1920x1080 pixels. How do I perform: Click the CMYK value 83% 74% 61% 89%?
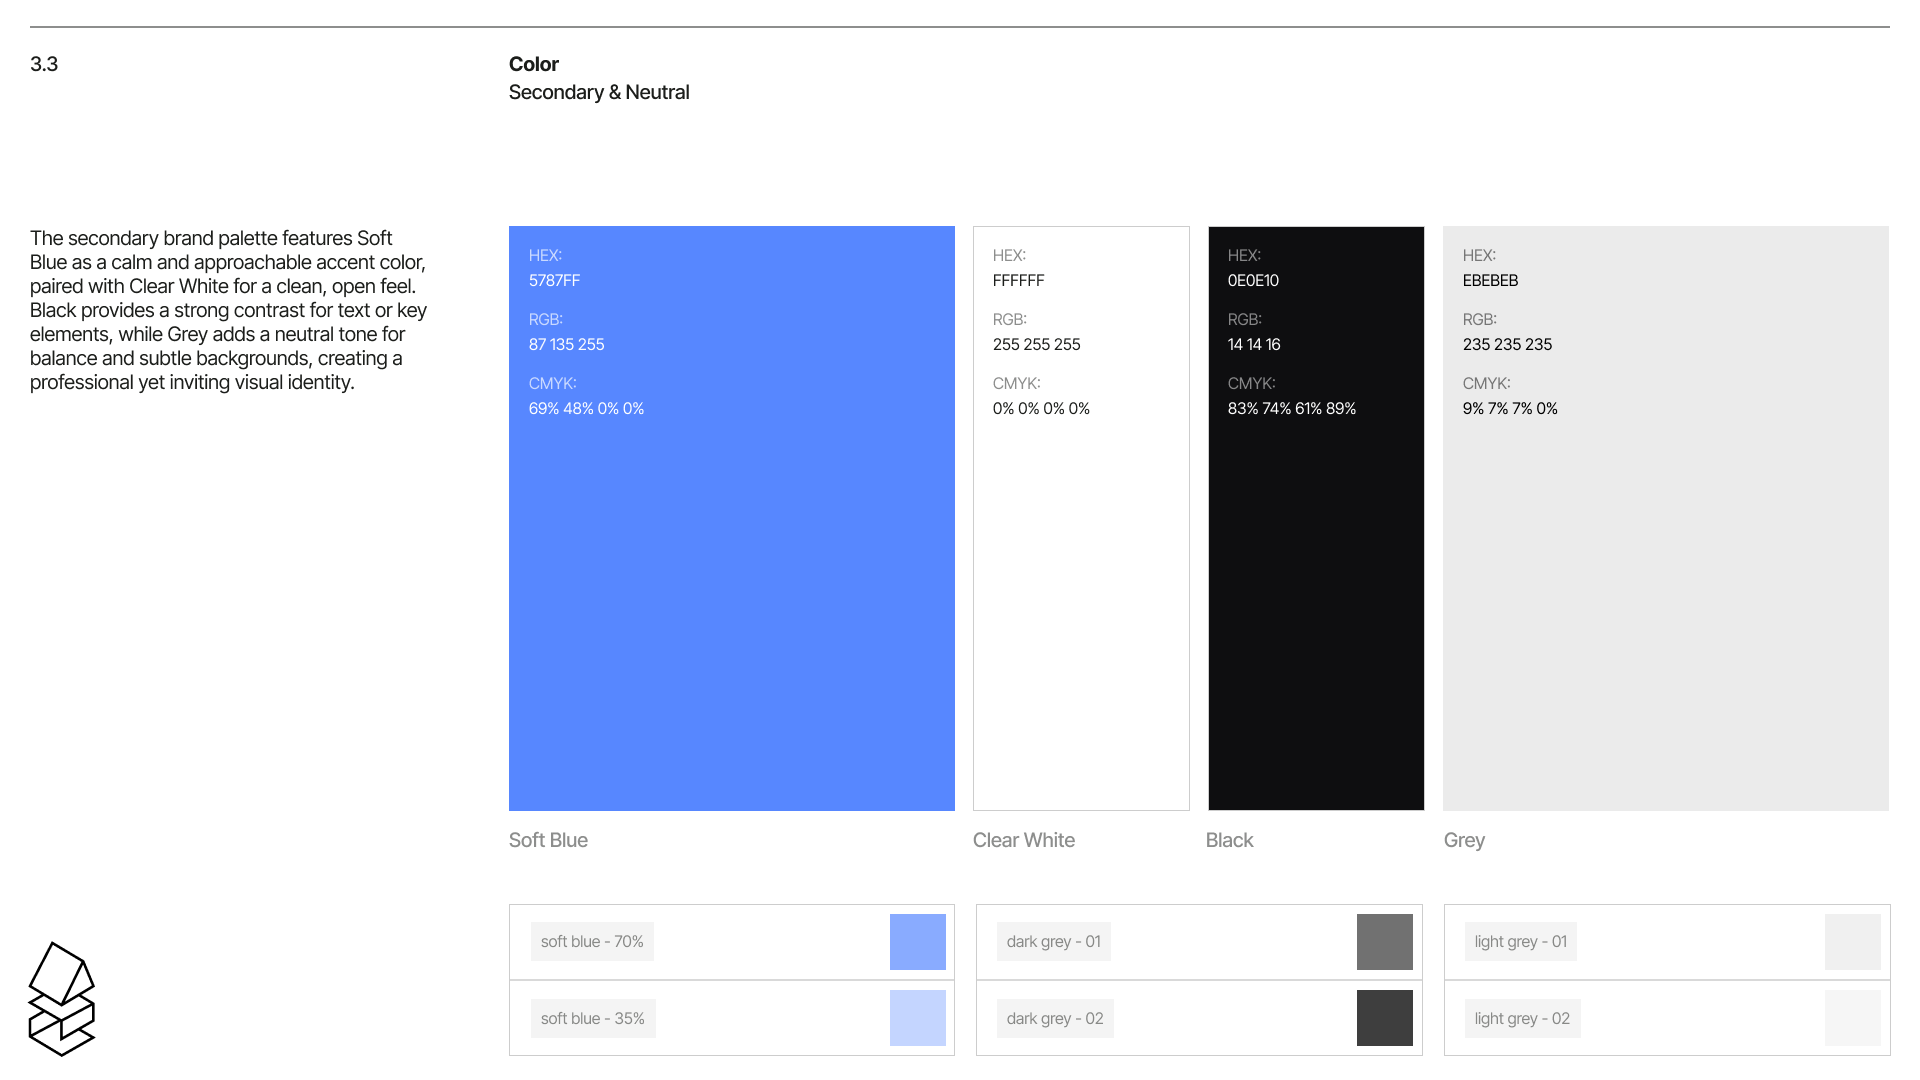point(1292,409)
